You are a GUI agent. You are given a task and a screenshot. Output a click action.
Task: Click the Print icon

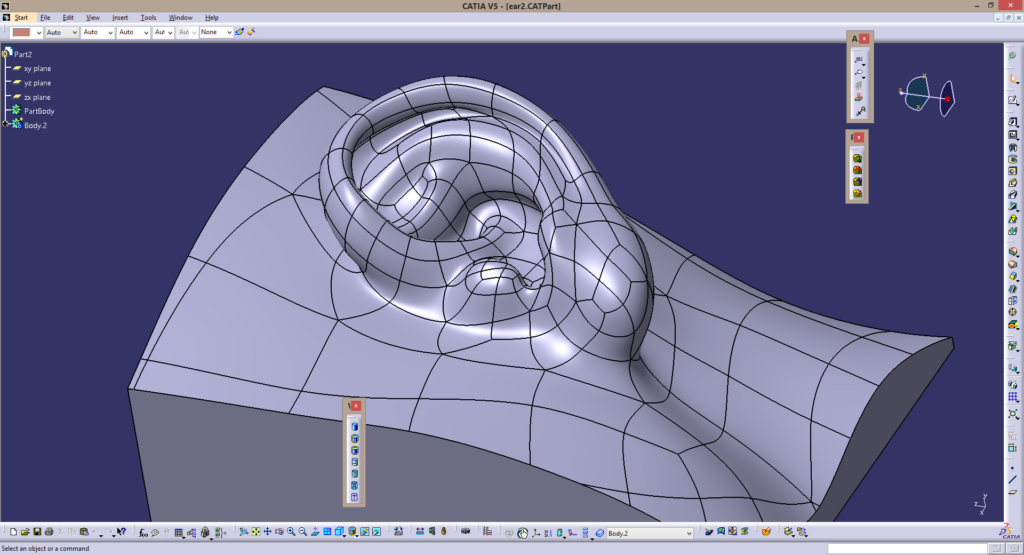49,532
